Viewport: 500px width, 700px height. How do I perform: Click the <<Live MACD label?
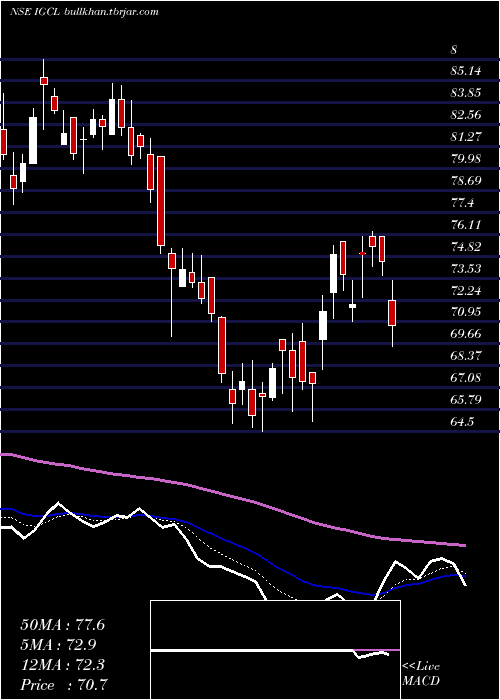(x=421, y=674)
